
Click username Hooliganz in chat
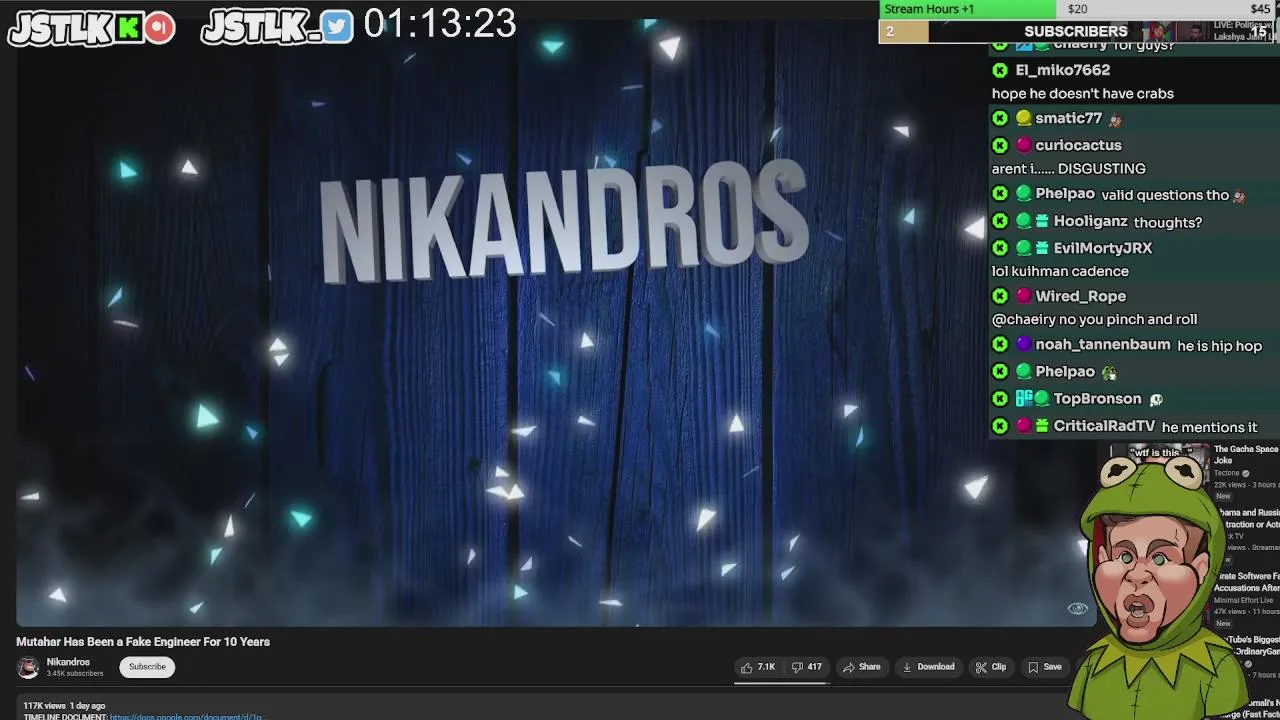[x=1090, y=221]
